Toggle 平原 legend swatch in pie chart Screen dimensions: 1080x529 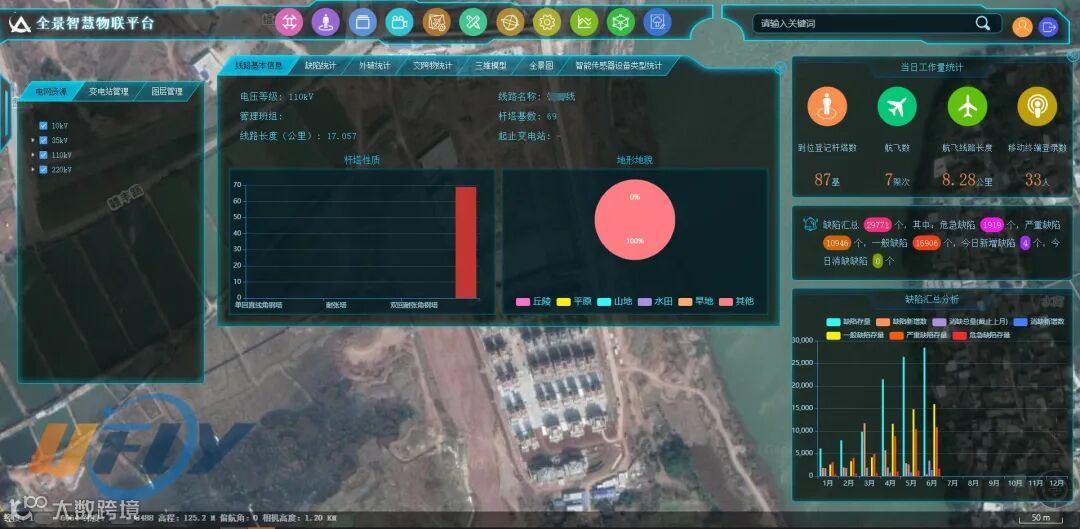[563, 302]
